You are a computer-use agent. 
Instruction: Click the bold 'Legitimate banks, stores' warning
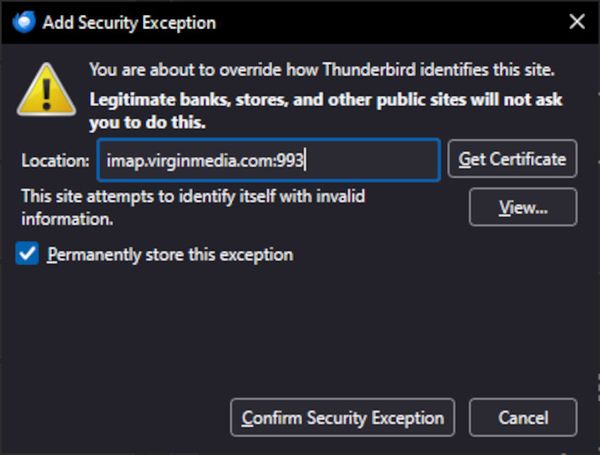[x=325, y=100]
